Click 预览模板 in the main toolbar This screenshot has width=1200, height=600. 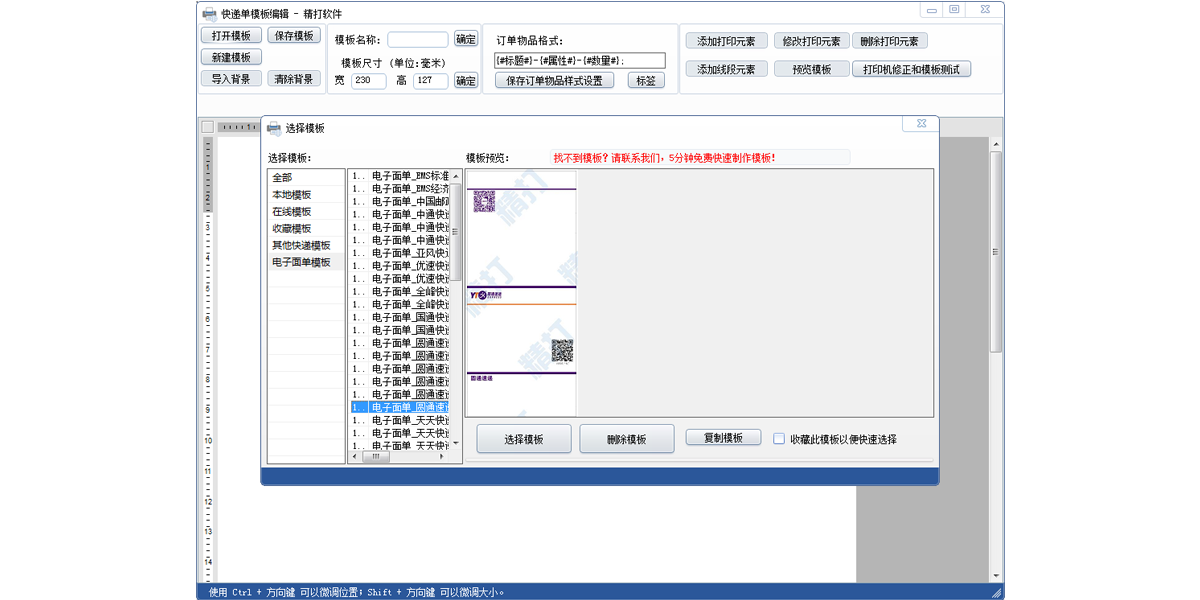click(811, 69)
